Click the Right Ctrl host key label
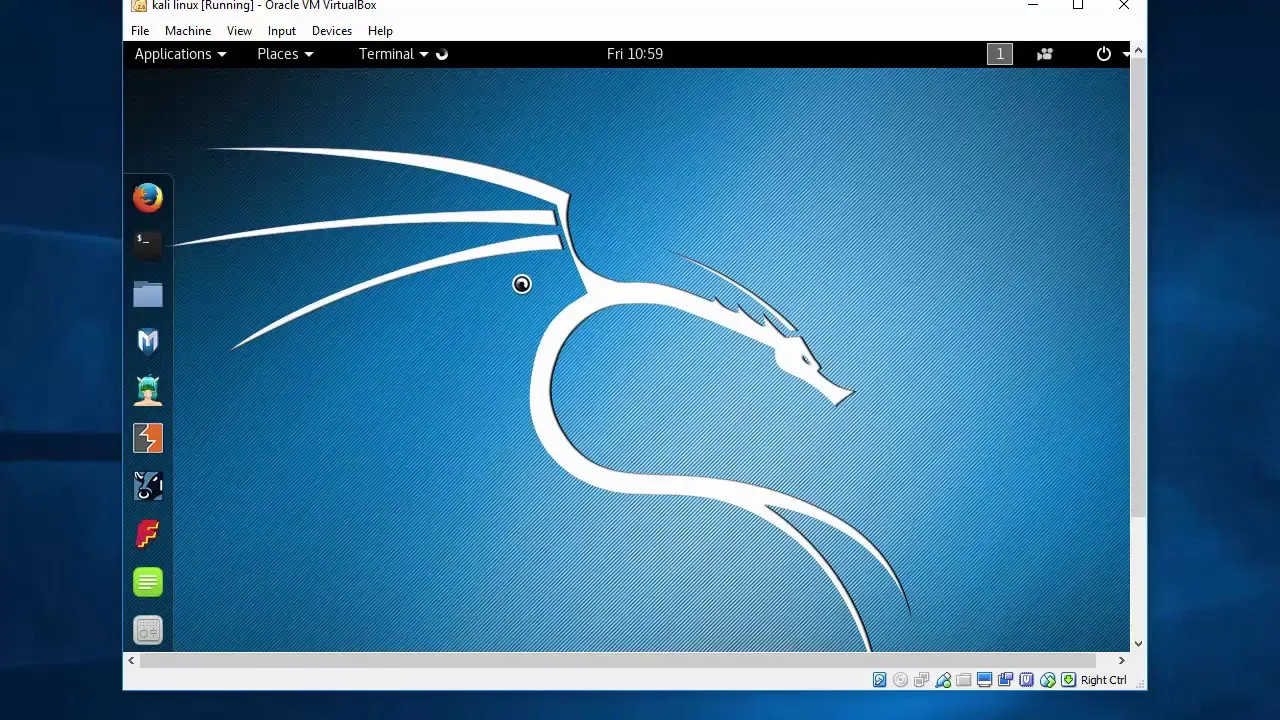 [x=1104, y=680]
